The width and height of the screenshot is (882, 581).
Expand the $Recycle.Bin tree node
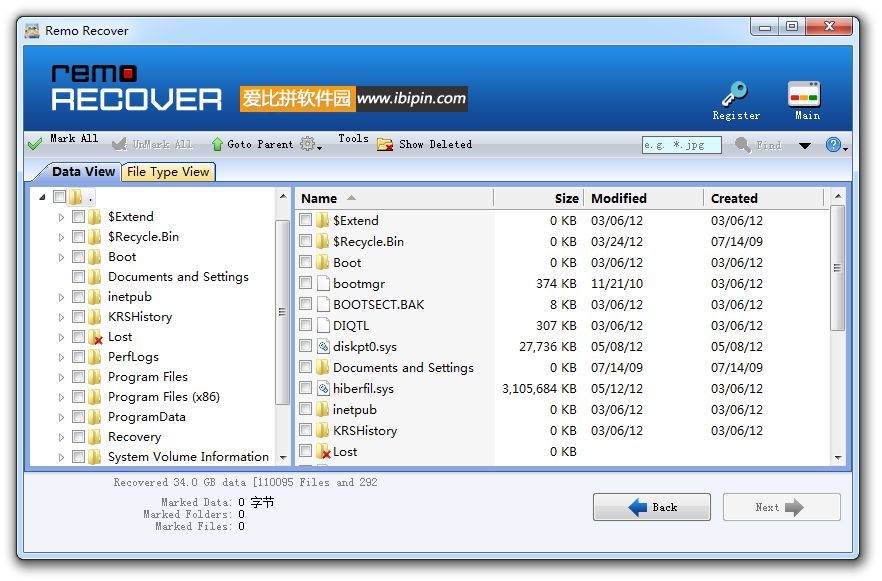61,237
